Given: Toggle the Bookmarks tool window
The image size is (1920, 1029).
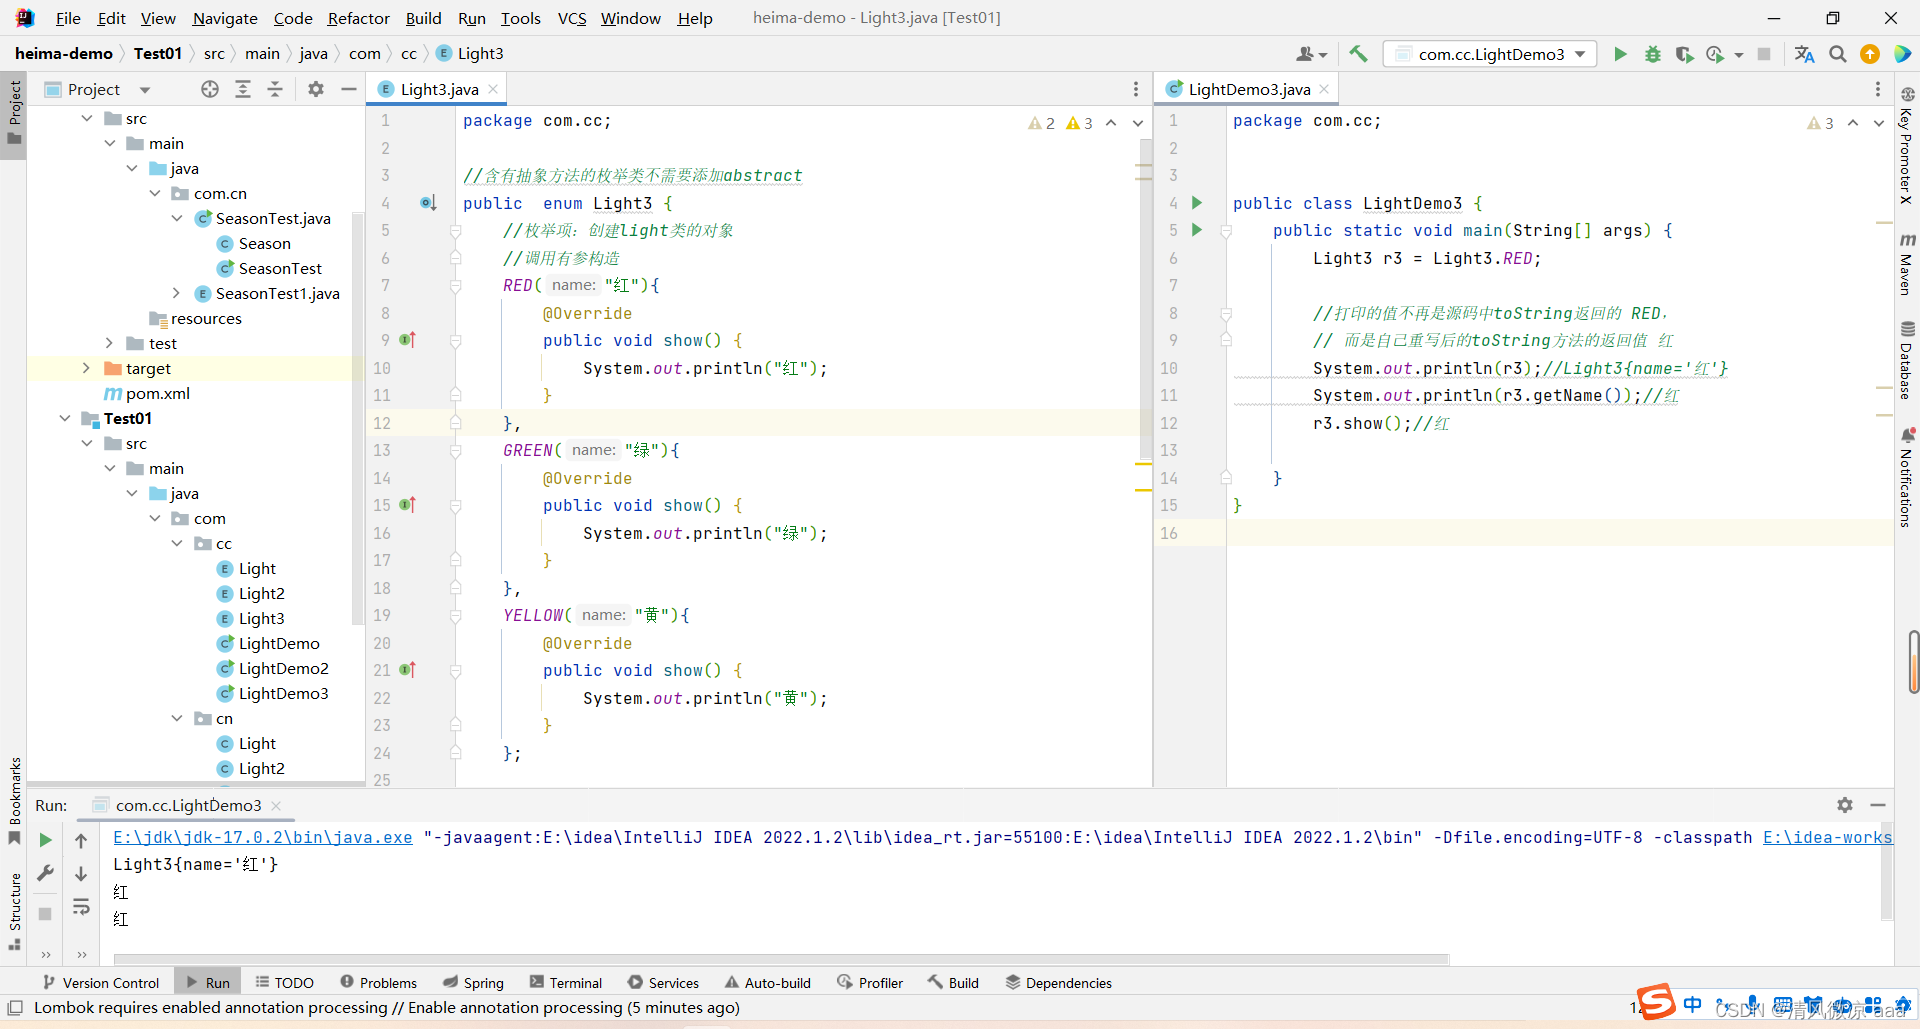Looking at the screenshot, I should pyautogui.click(x=14, y=800).
